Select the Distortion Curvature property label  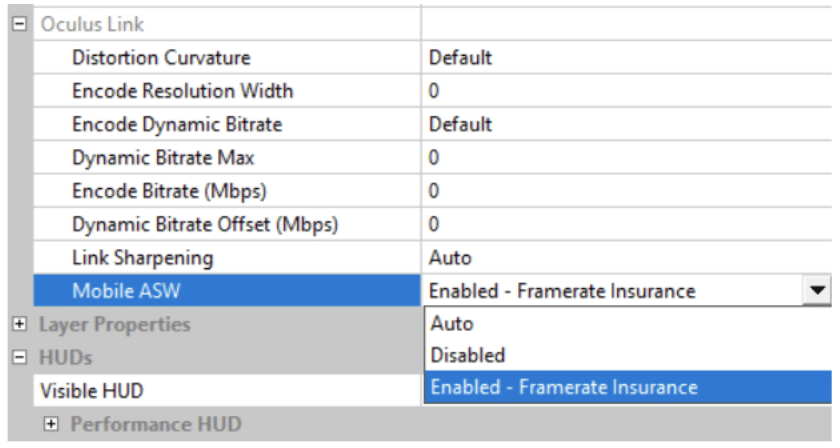[x=161, y=58]
